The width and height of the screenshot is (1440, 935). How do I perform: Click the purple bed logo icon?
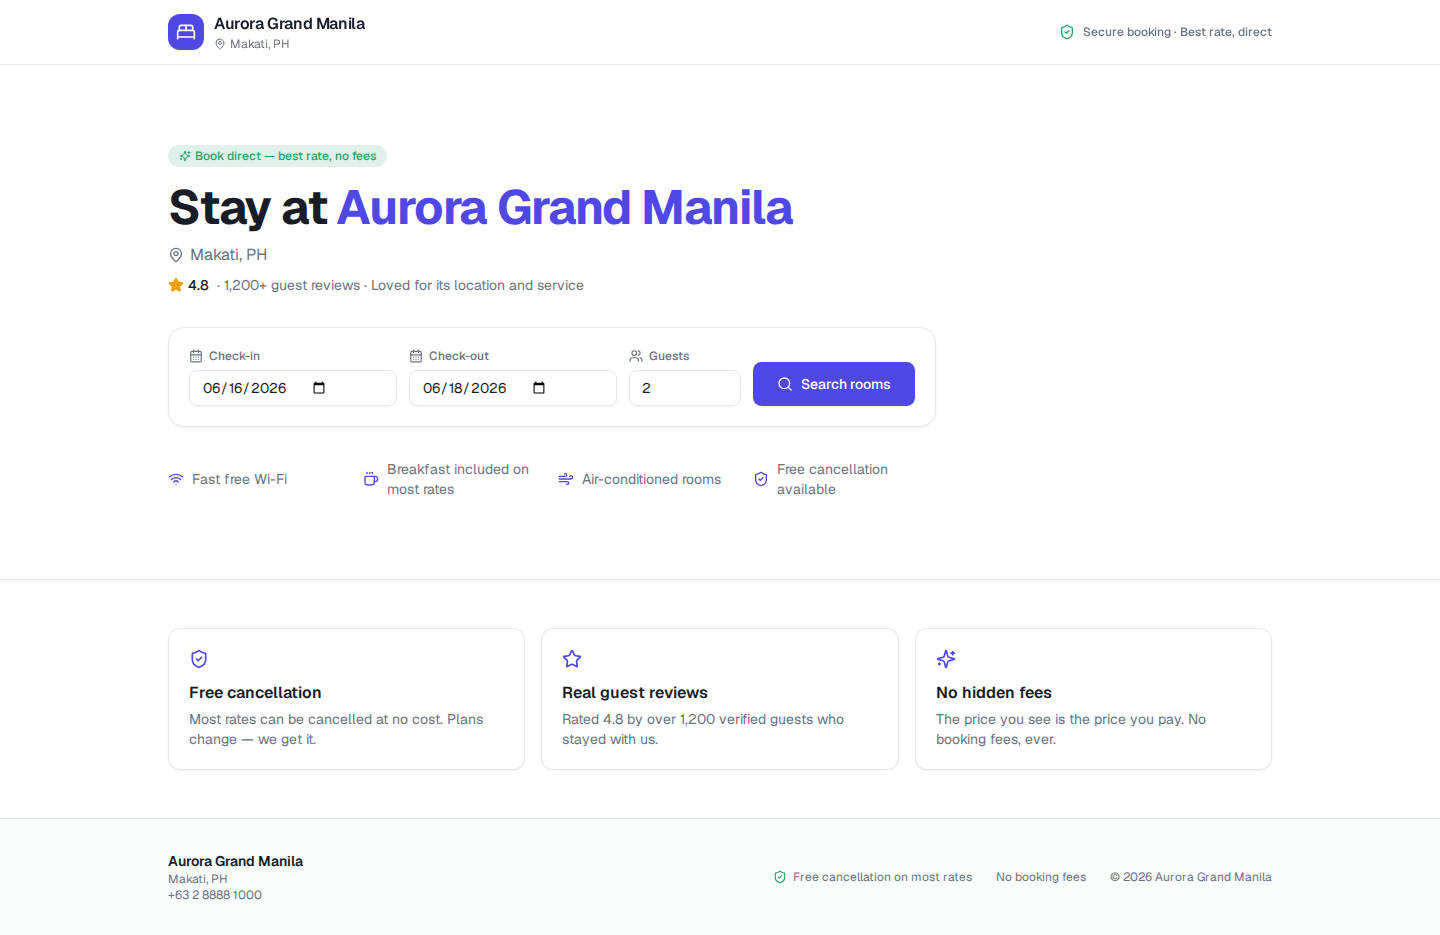(x=186, y=32)
